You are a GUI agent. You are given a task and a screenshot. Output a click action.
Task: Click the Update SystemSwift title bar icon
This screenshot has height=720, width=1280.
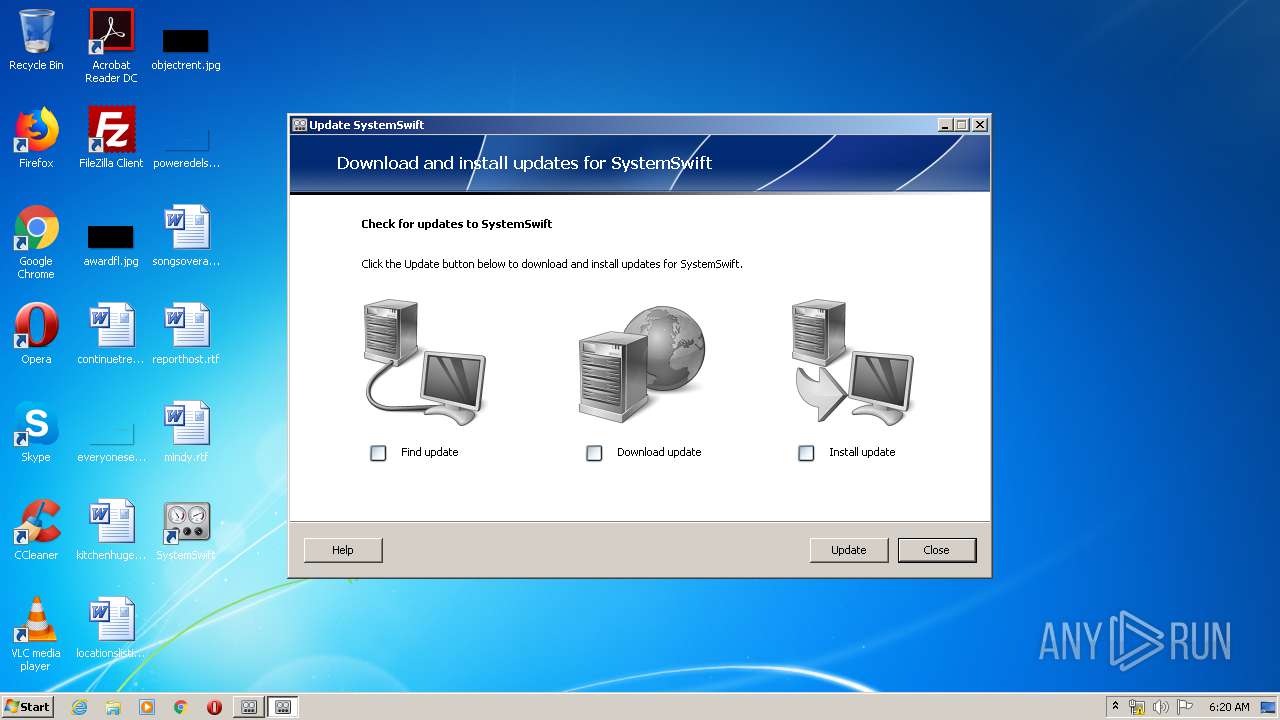click(299, 125)
